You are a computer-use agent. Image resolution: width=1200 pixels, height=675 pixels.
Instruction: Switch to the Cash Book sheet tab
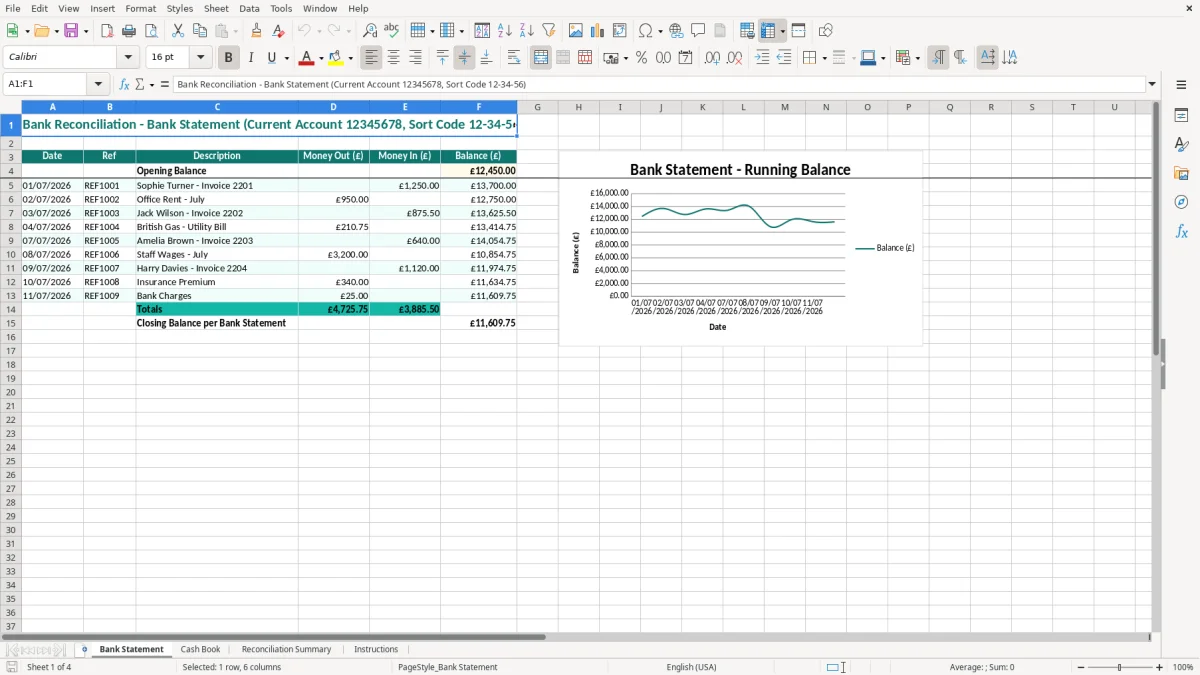[x=200, y=649]
